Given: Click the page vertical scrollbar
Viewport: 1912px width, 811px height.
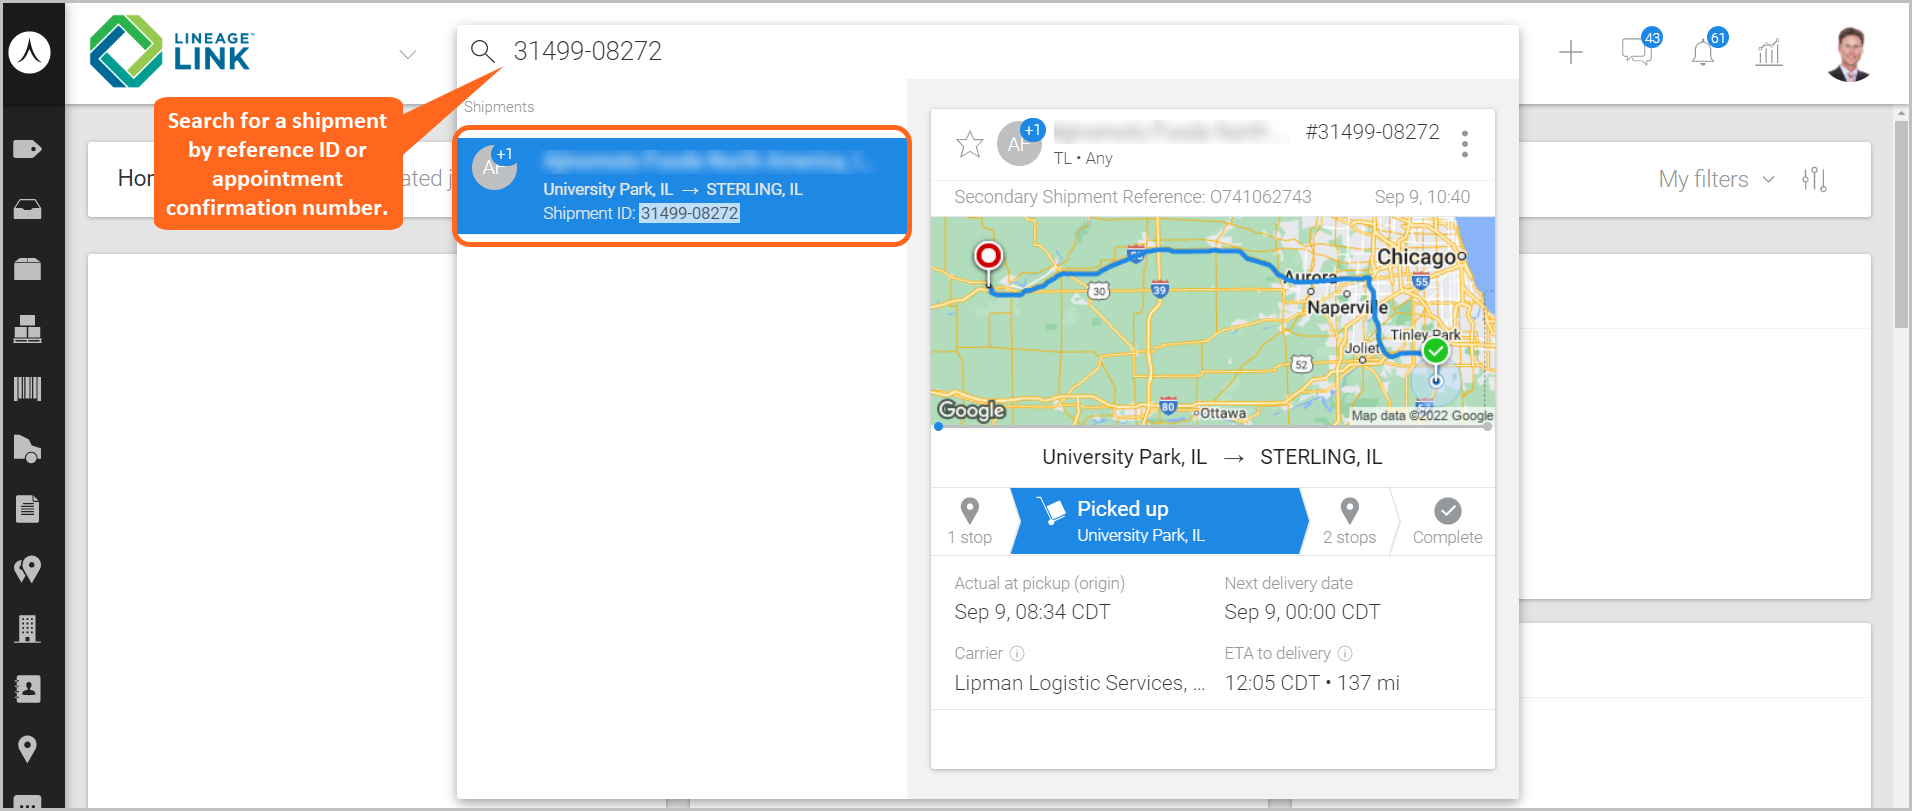Looking at the screenshot, I should coord(1901,225).
